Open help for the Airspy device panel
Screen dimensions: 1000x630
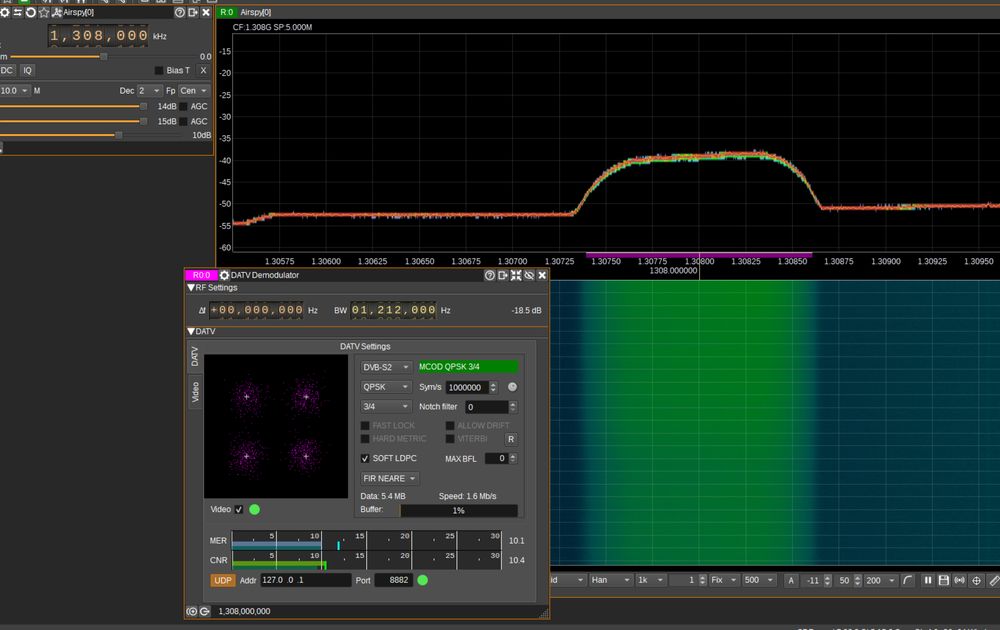pos(180,12)
